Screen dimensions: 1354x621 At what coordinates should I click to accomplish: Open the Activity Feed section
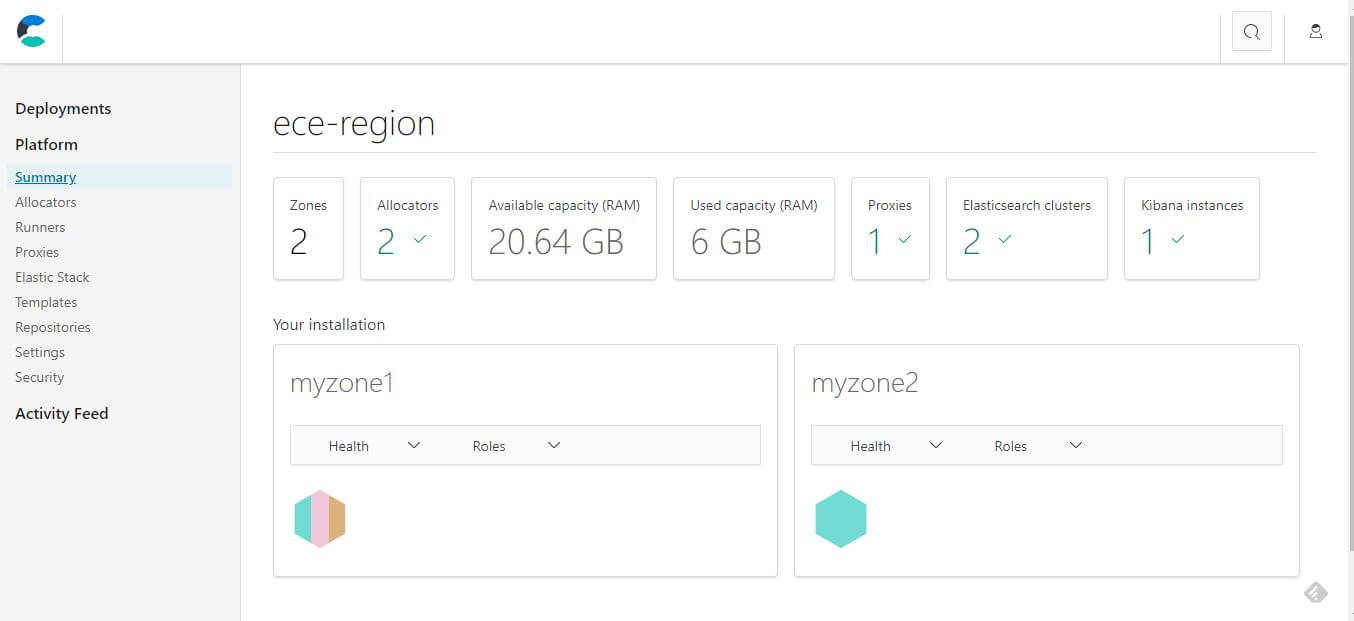point(61,414)
